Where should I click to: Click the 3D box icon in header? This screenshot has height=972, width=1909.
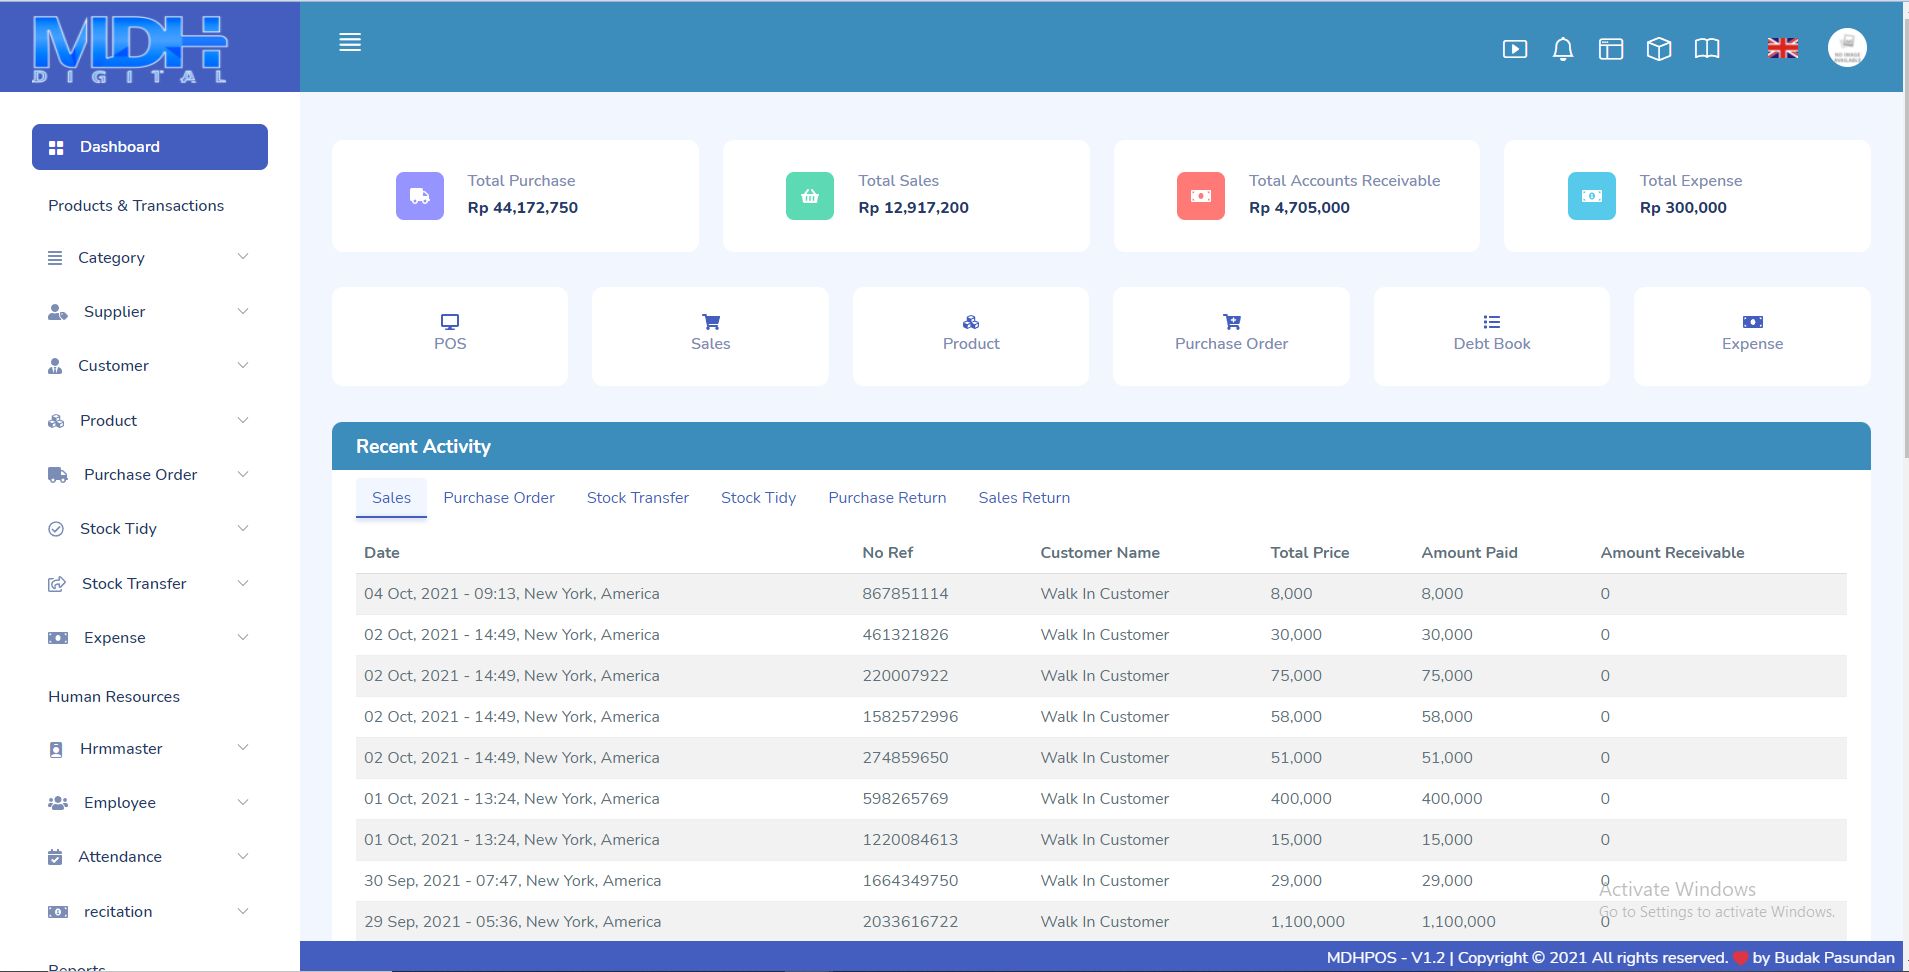pos(1658,49)
